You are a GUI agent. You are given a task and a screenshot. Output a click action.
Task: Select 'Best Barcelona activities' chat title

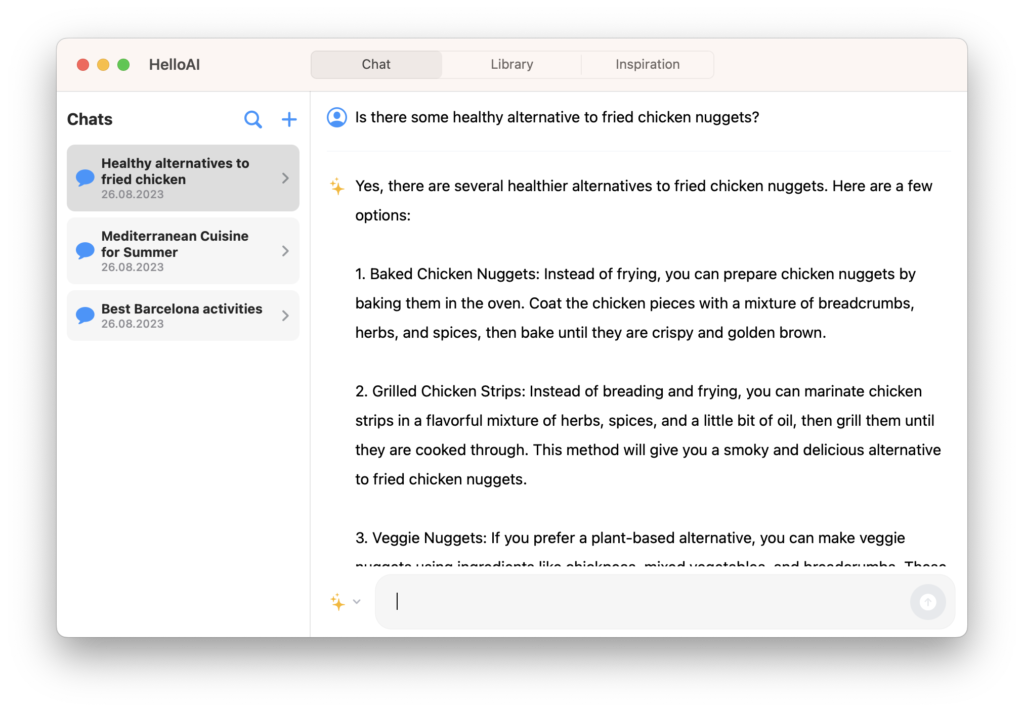point(182,309)
